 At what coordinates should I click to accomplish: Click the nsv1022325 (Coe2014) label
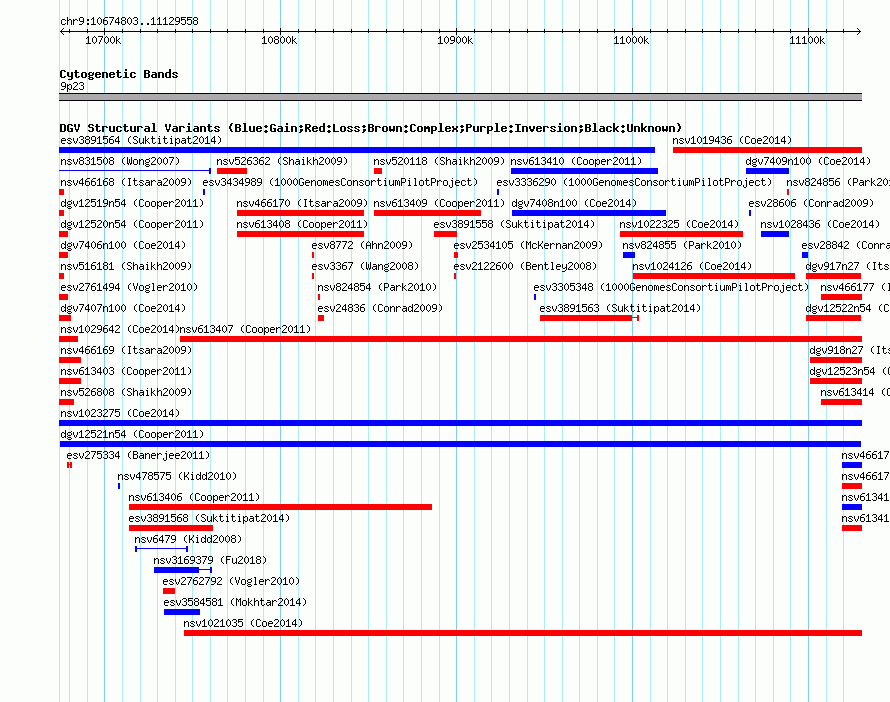tap(679, 224)
